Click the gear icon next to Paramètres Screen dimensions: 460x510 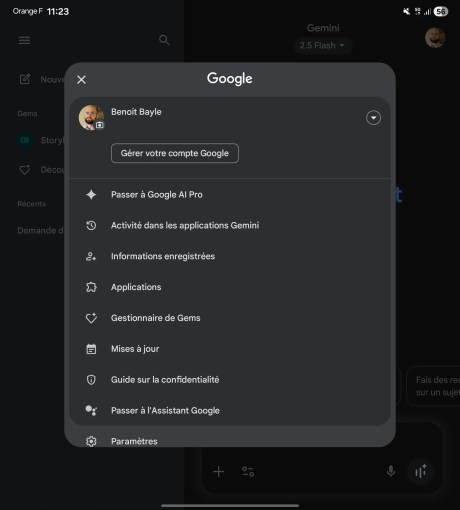click(x=91, y=441)
